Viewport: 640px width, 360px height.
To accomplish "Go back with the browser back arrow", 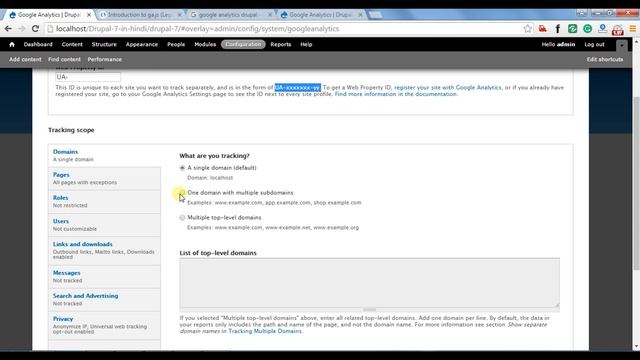I will tap(8, 29).
